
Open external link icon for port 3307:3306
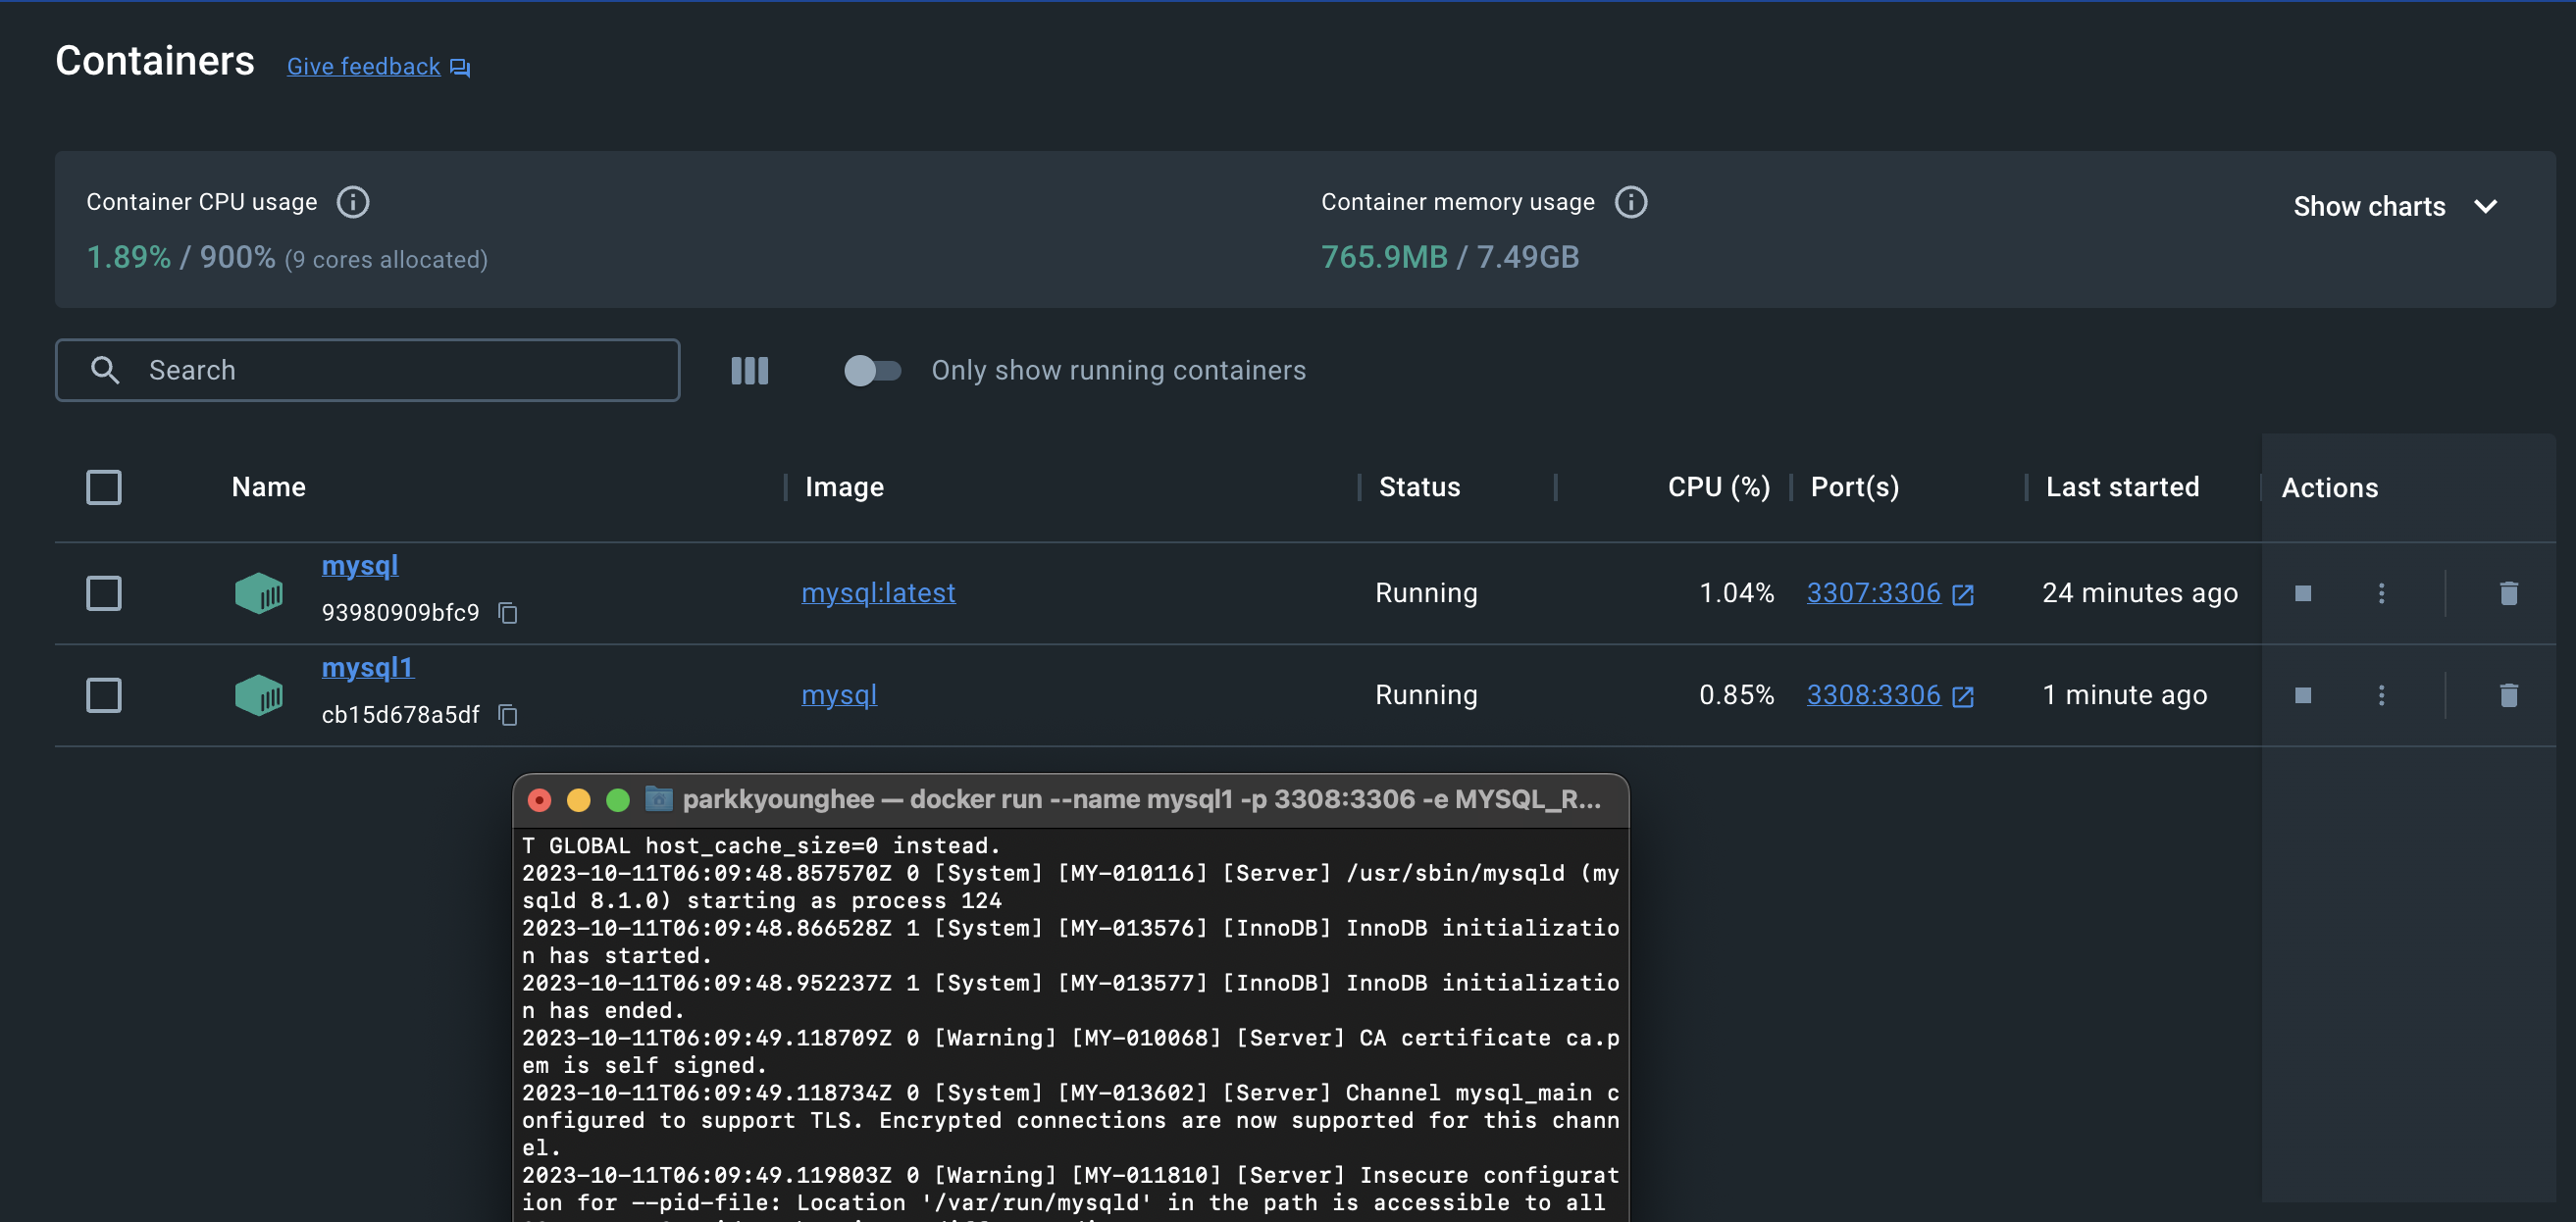point(1963,594)
